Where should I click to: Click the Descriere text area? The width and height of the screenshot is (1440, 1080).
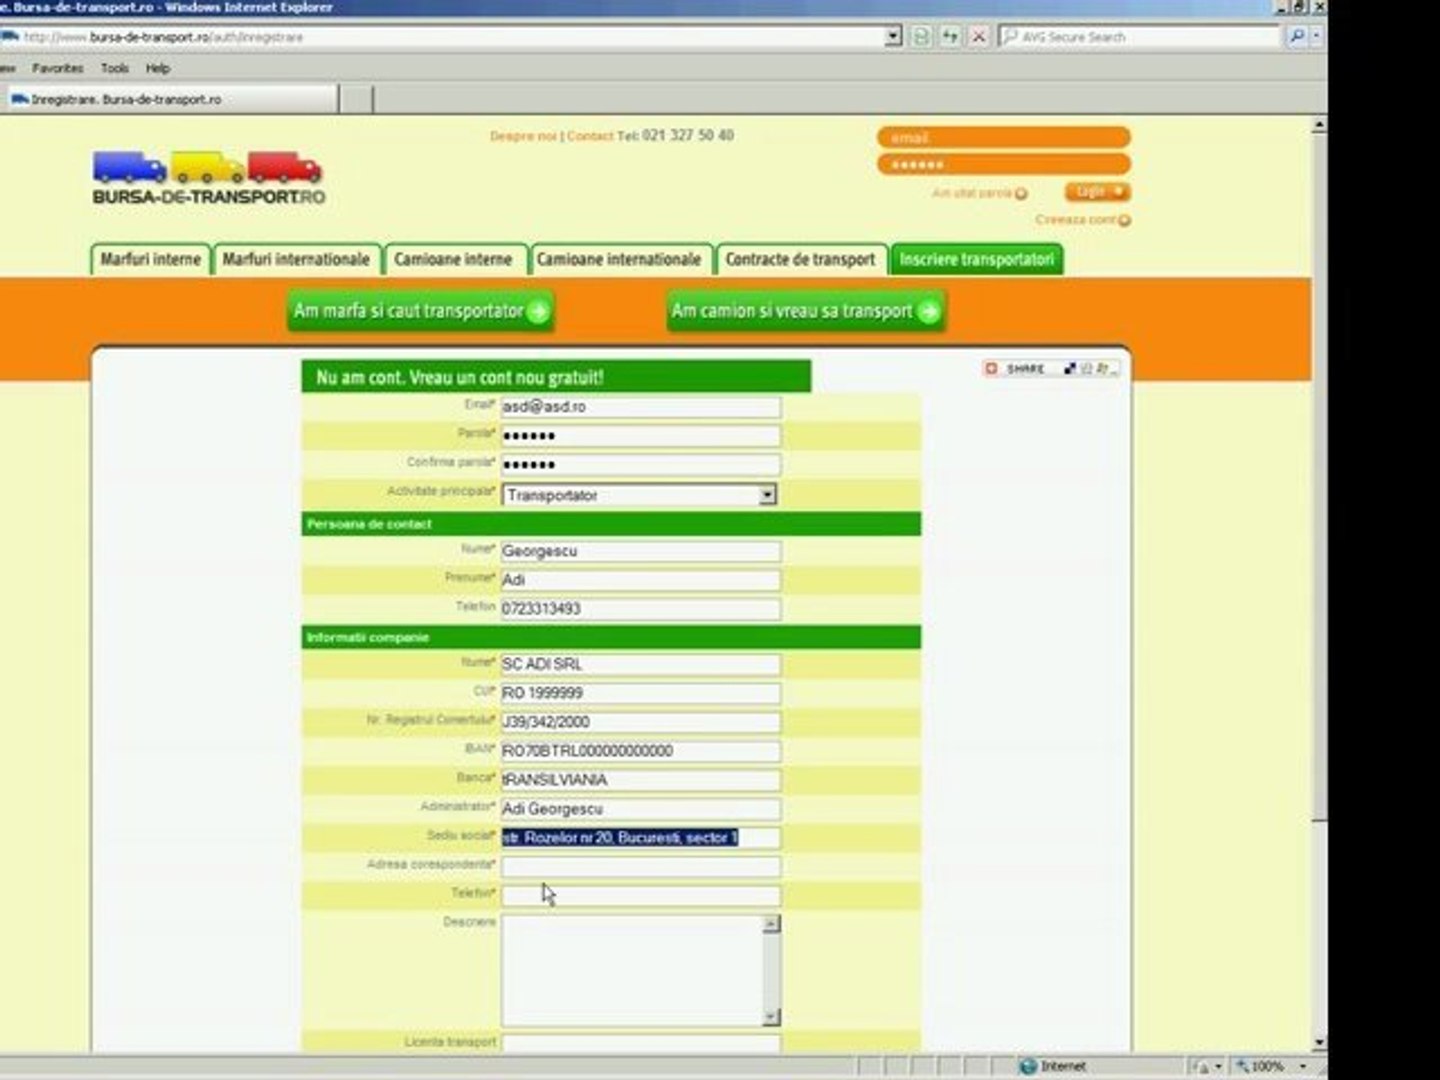tap(632, 970)
